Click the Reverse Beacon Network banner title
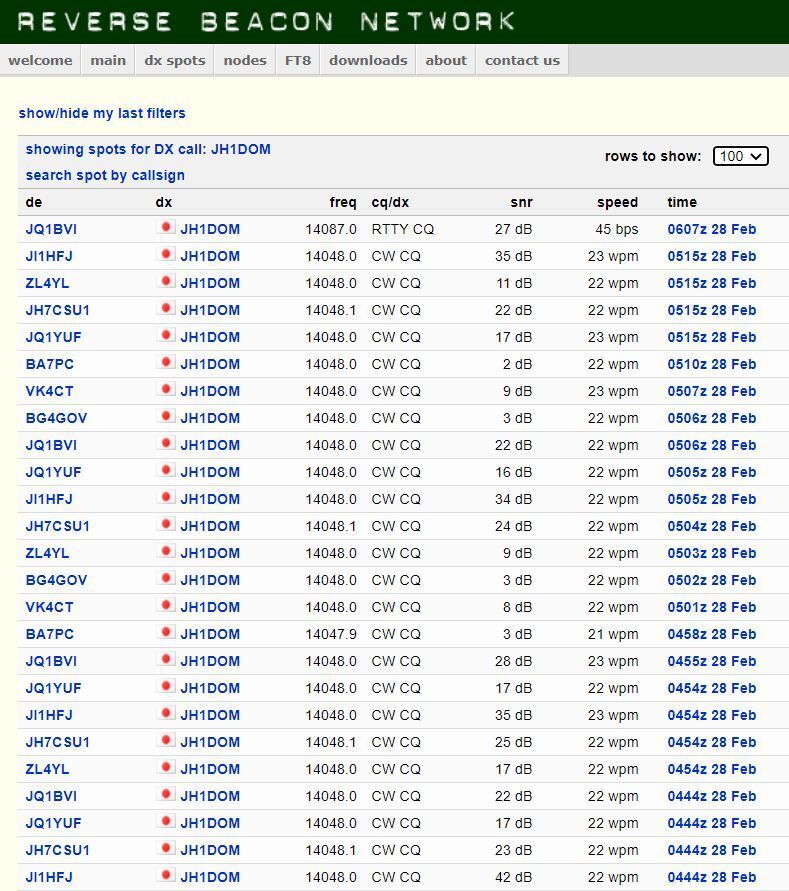Viewport: 789px width, 891px height. 266,22
